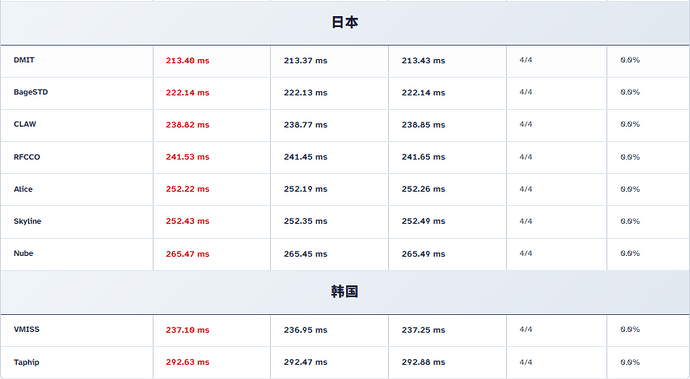The height and width of the screenshot is (379, 690).
Task: Select the DMIT row name
Action: click(24, 60)
